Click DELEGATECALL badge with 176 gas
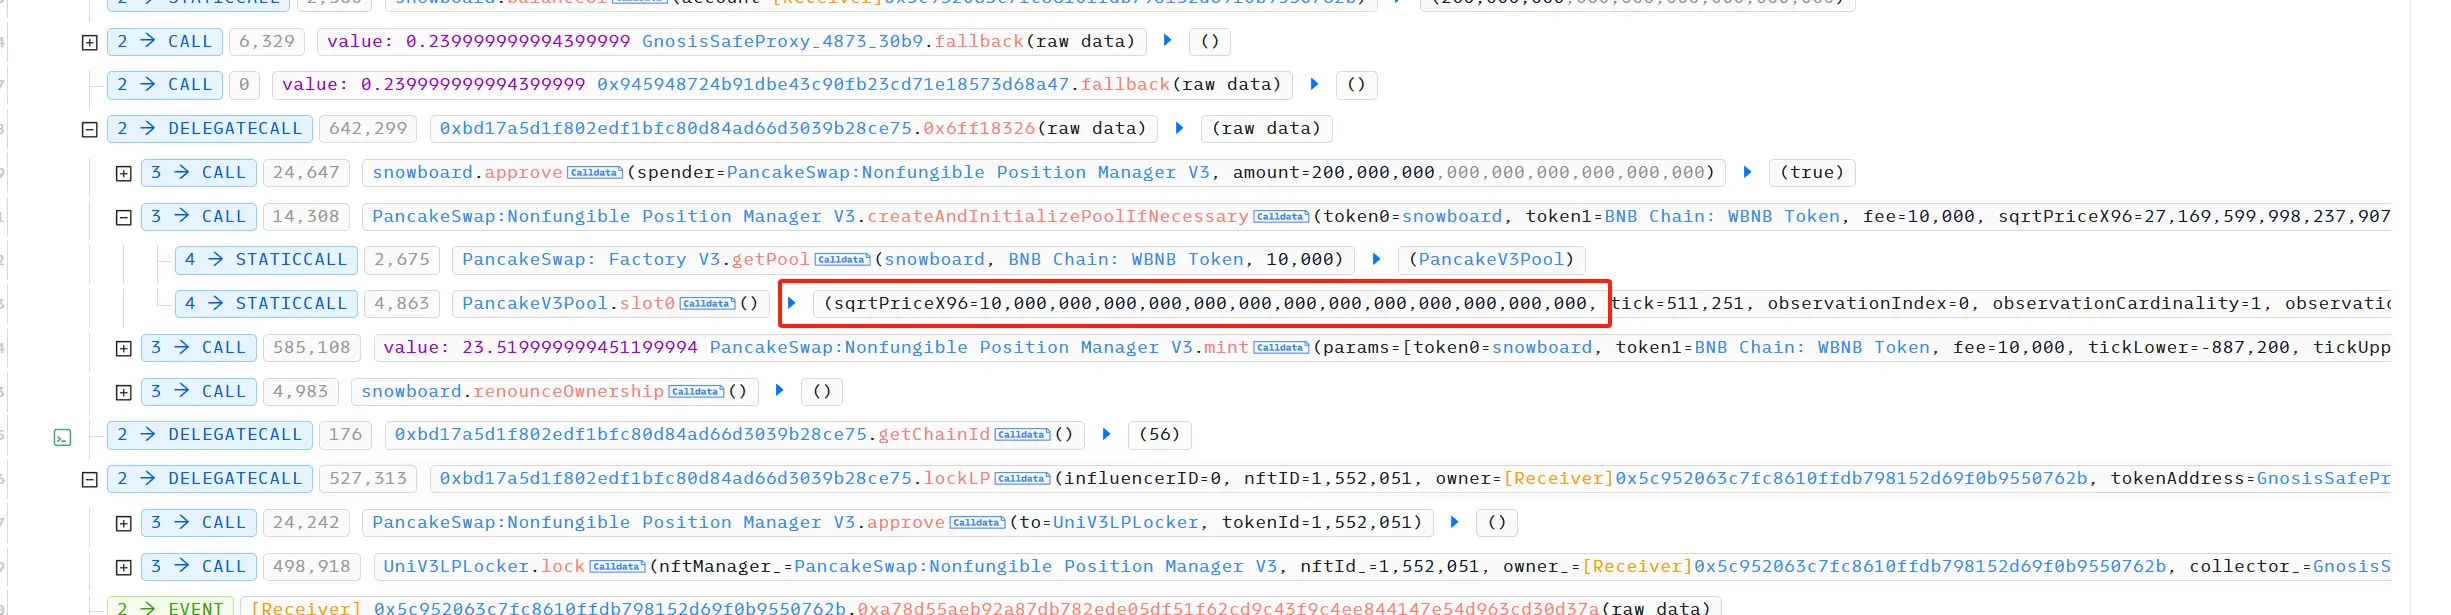Image resolution: width=2451 pixels, height=615 pixels. pos(210,435)
